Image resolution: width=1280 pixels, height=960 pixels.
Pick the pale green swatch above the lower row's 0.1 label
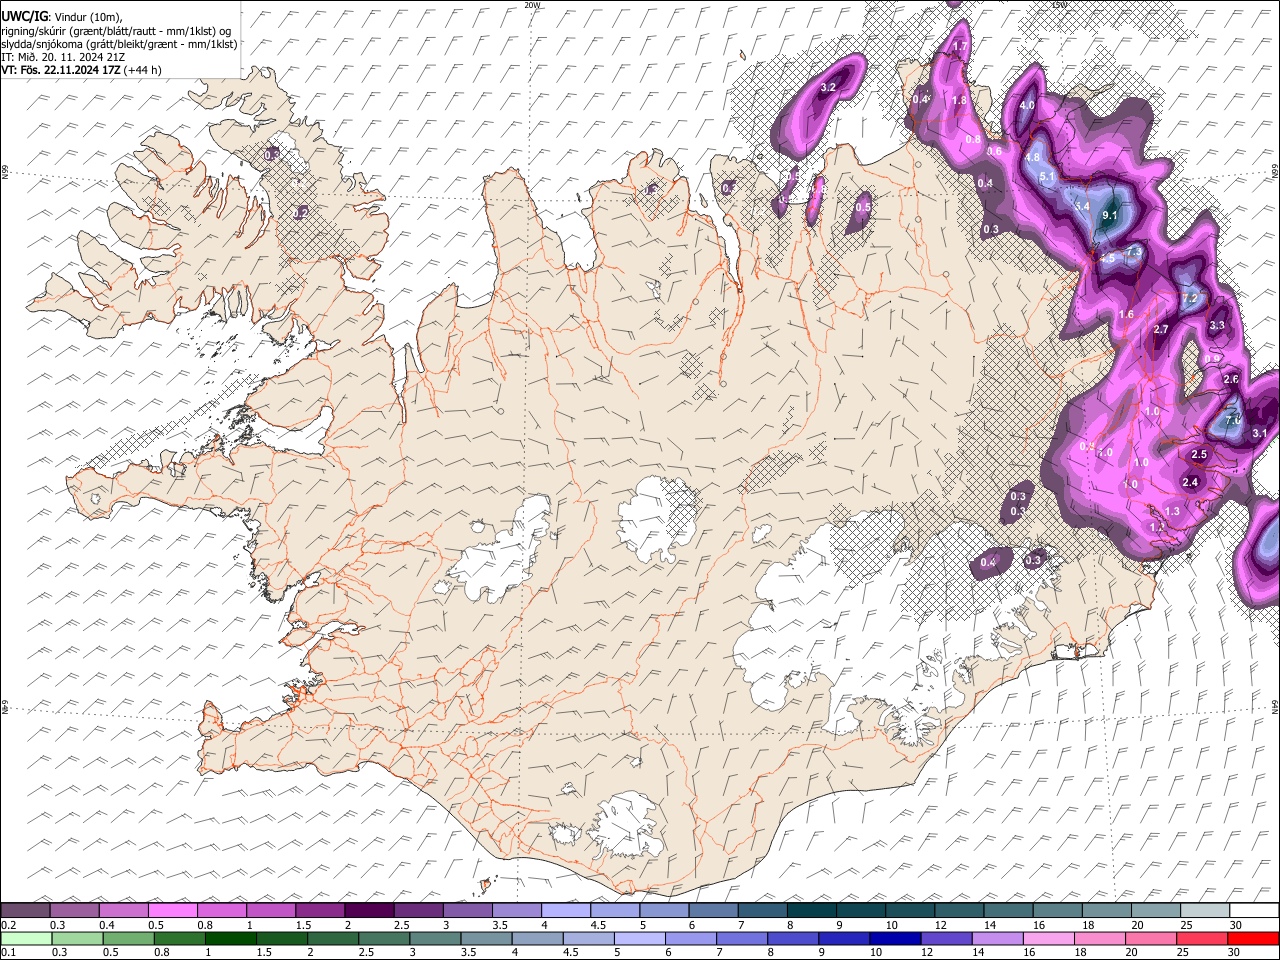coord(25,939)
